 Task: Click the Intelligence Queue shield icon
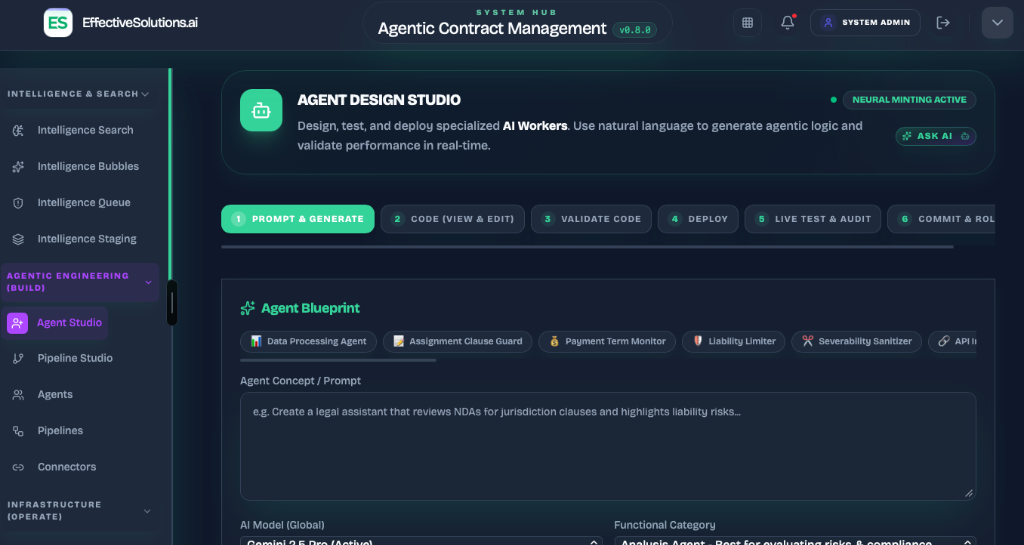(x=18, y=203)
